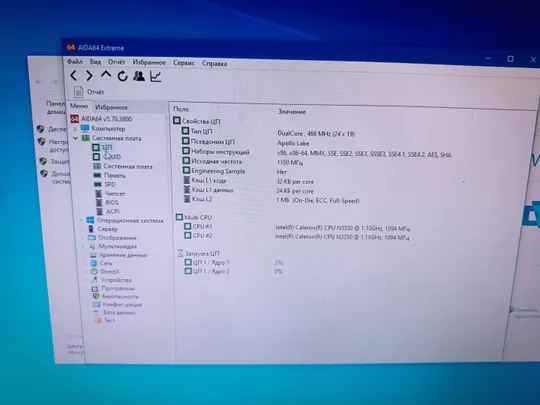Click the Сеть network icon
This screenshot has width=540, height=405.
(94, 263)
